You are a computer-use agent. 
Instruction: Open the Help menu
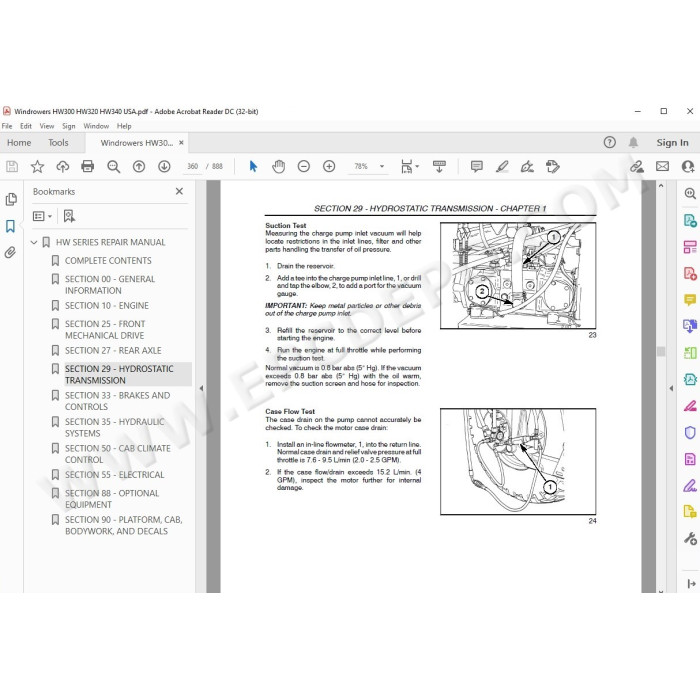(124, 126)
